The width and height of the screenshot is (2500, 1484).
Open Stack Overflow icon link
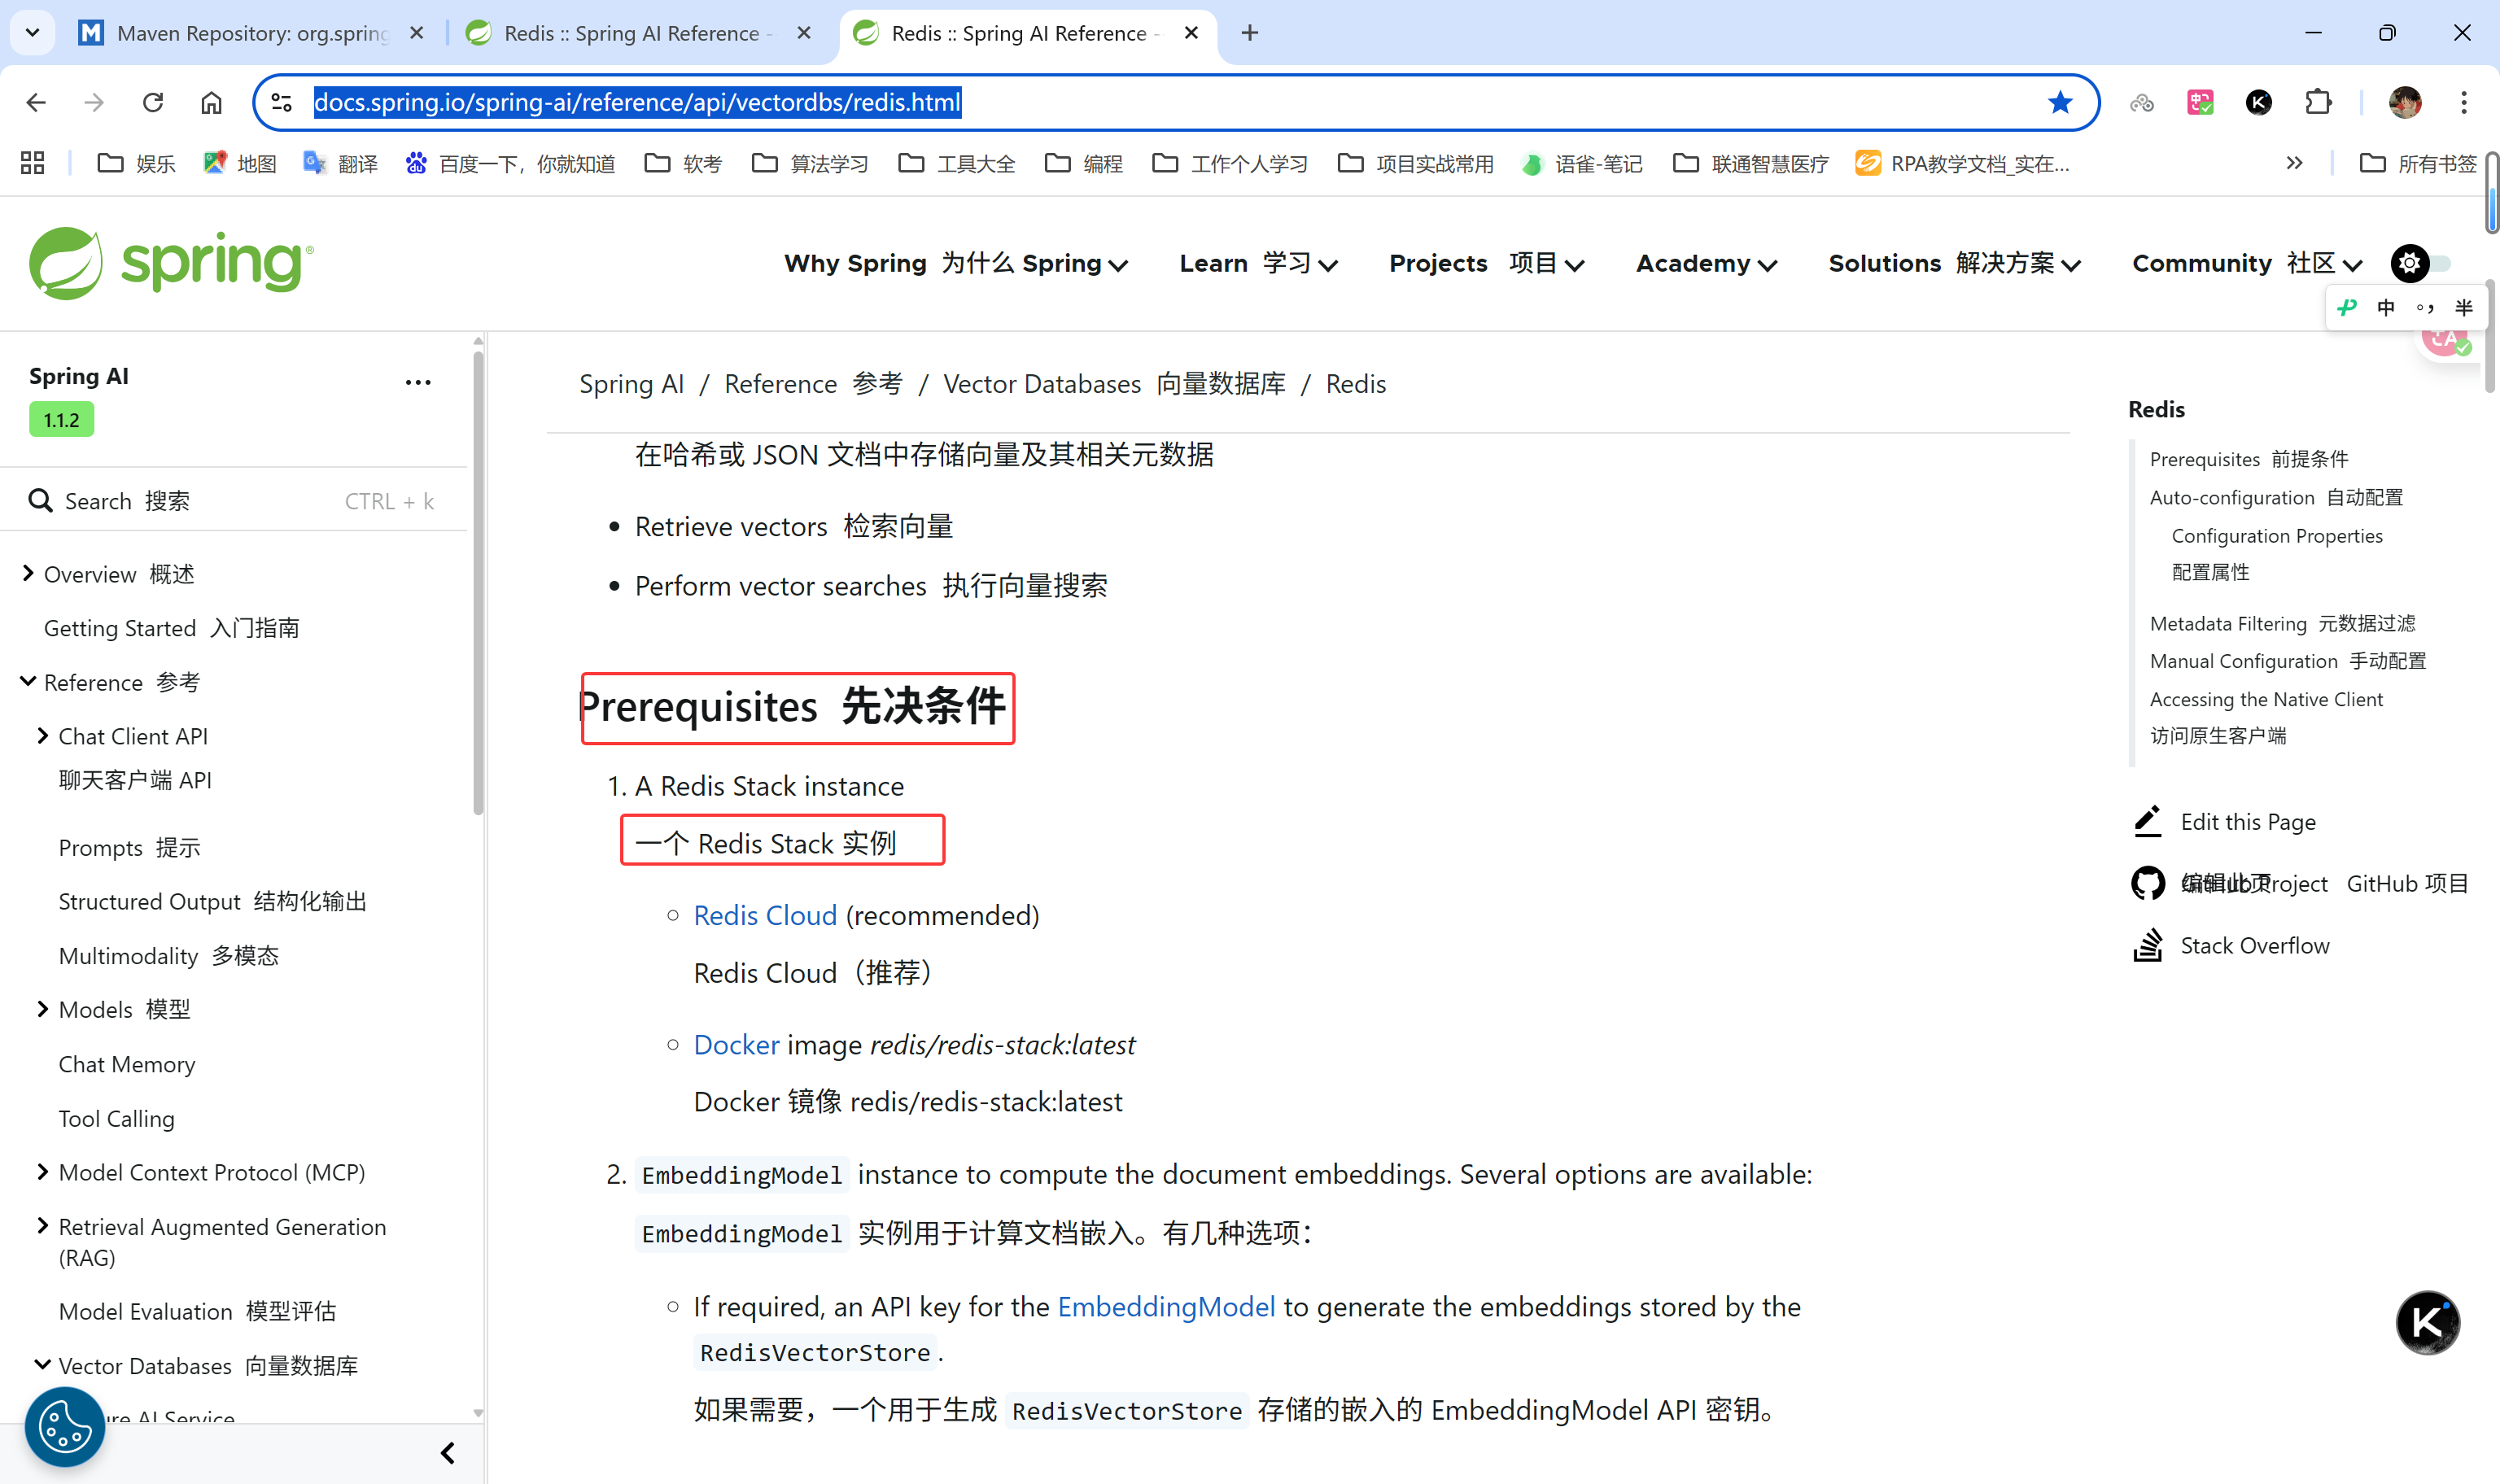[2147, 946]
